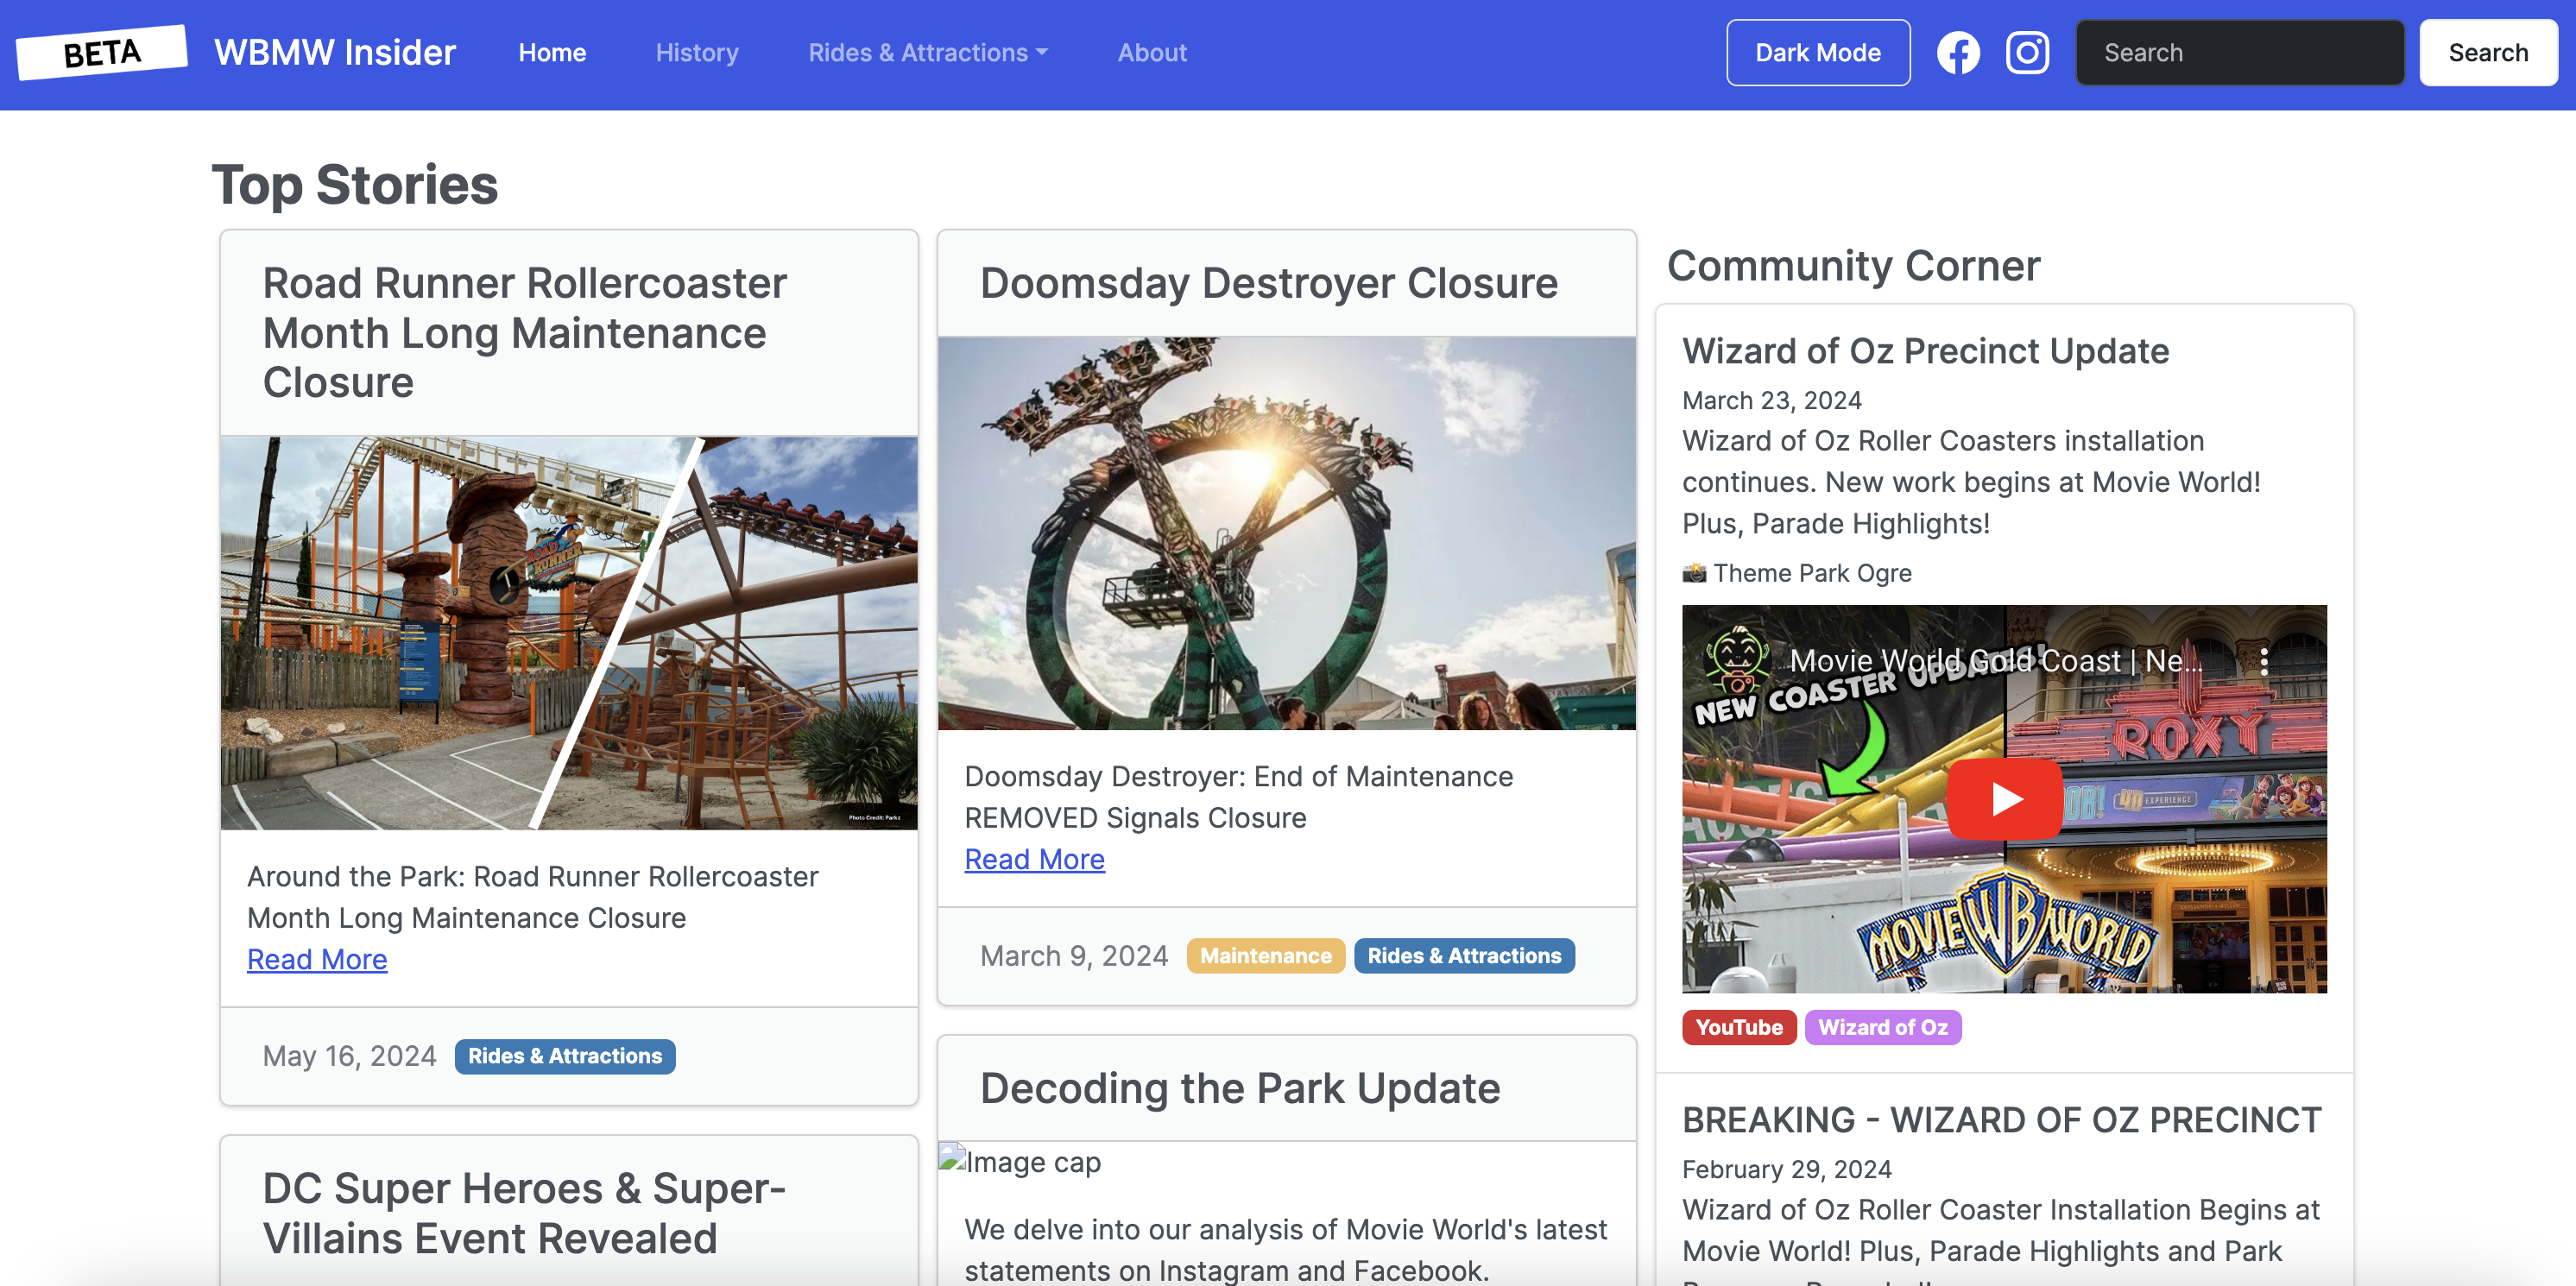Click the Search submit button

coord(2488,53)
